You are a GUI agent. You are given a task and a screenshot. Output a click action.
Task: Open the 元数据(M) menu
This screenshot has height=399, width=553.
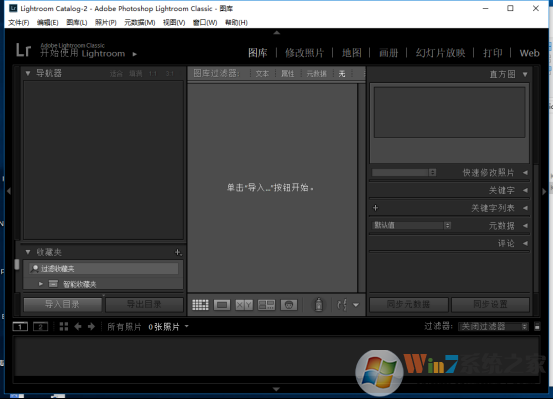coord(140,23)
